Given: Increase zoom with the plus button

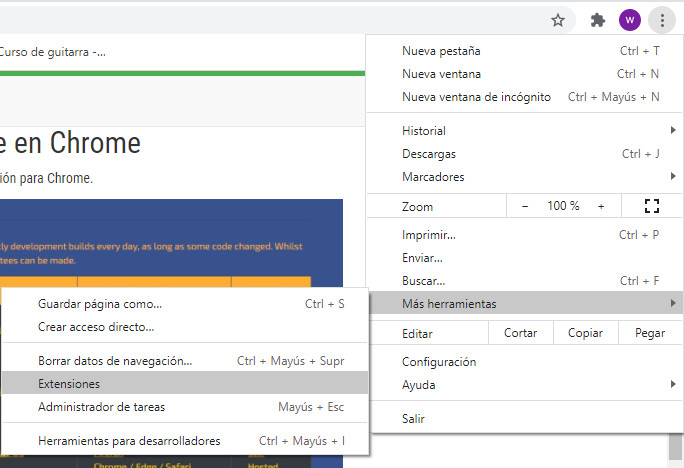Looking at the screenshot, I should tap(601, 206).
